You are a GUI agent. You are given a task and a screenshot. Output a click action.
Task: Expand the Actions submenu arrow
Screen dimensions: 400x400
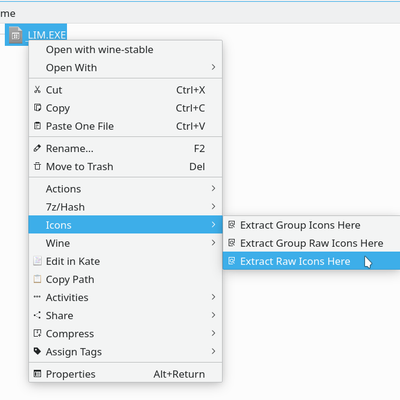[x=213, y=189]
